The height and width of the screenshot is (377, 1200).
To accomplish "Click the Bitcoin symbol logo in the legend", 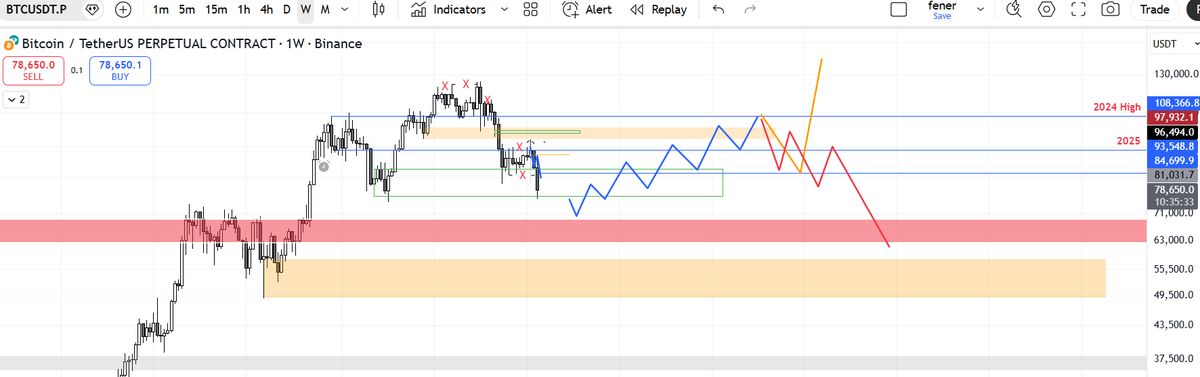I will coord(11,44).
